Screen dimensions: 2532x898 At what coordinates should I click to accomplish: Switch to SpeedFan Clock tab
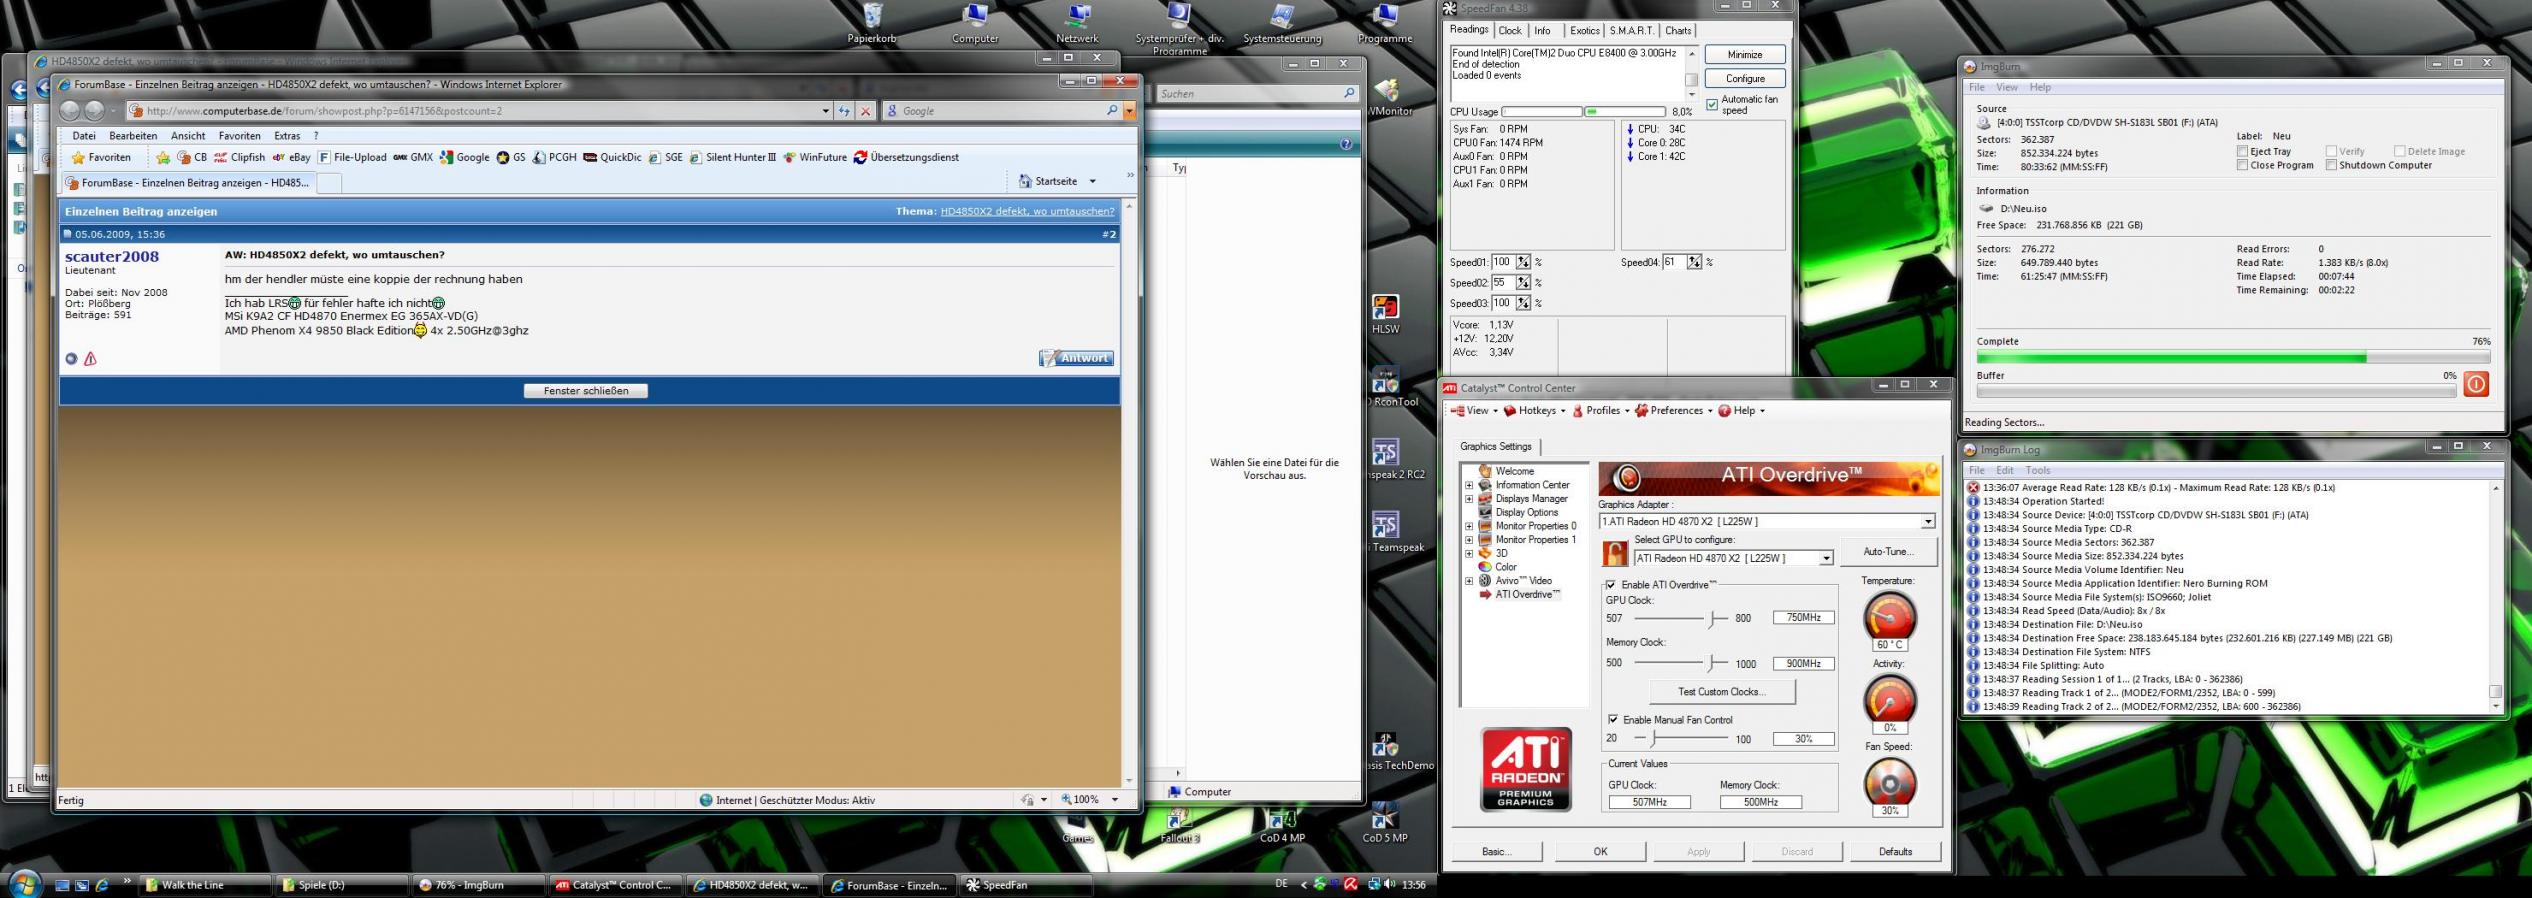[x=1510, y=31]
